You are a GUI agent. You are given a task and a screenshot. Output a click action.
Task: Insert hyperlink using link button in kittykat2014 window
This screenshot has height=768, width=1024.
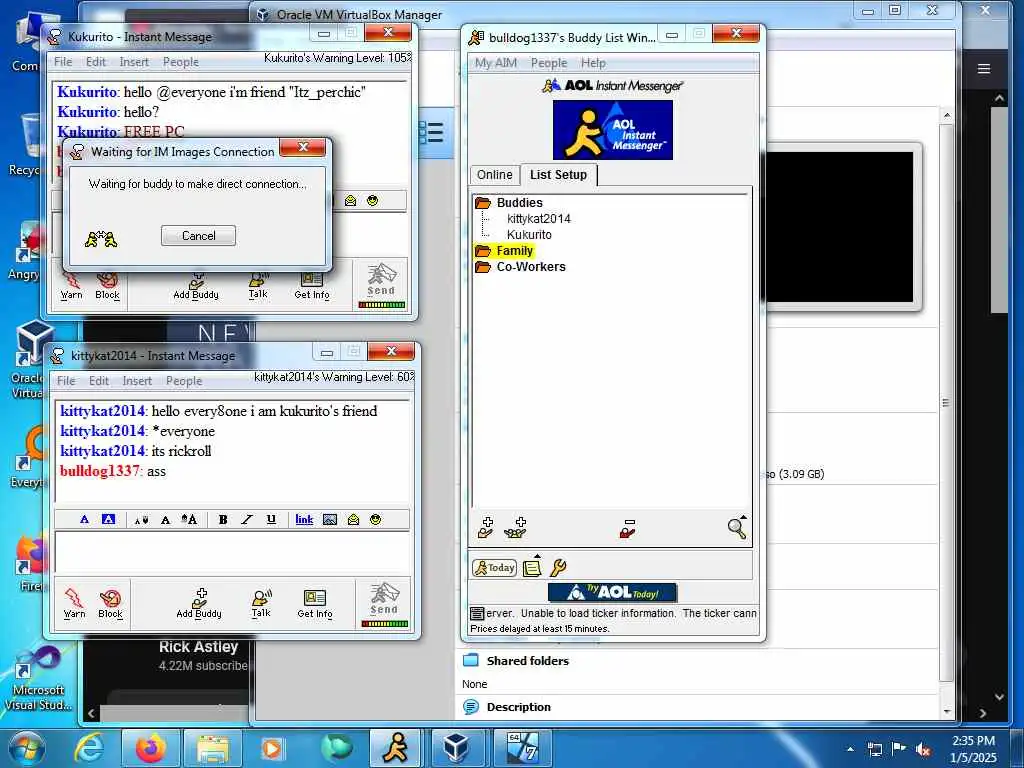click(304, 519)
